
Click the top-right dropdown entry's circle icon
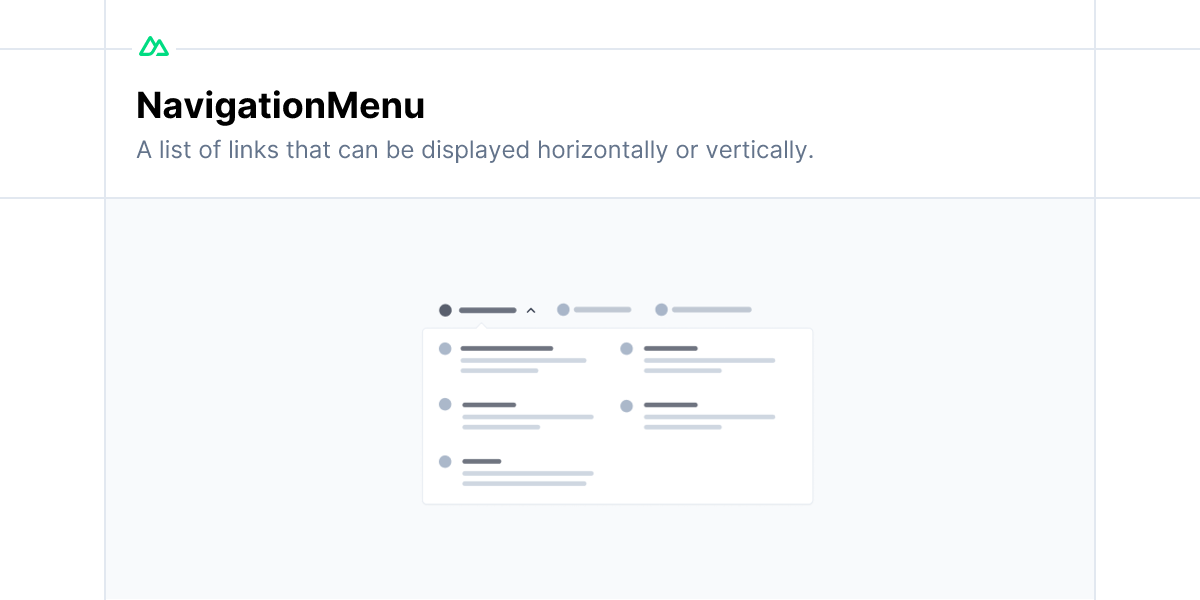click(626, 349)
